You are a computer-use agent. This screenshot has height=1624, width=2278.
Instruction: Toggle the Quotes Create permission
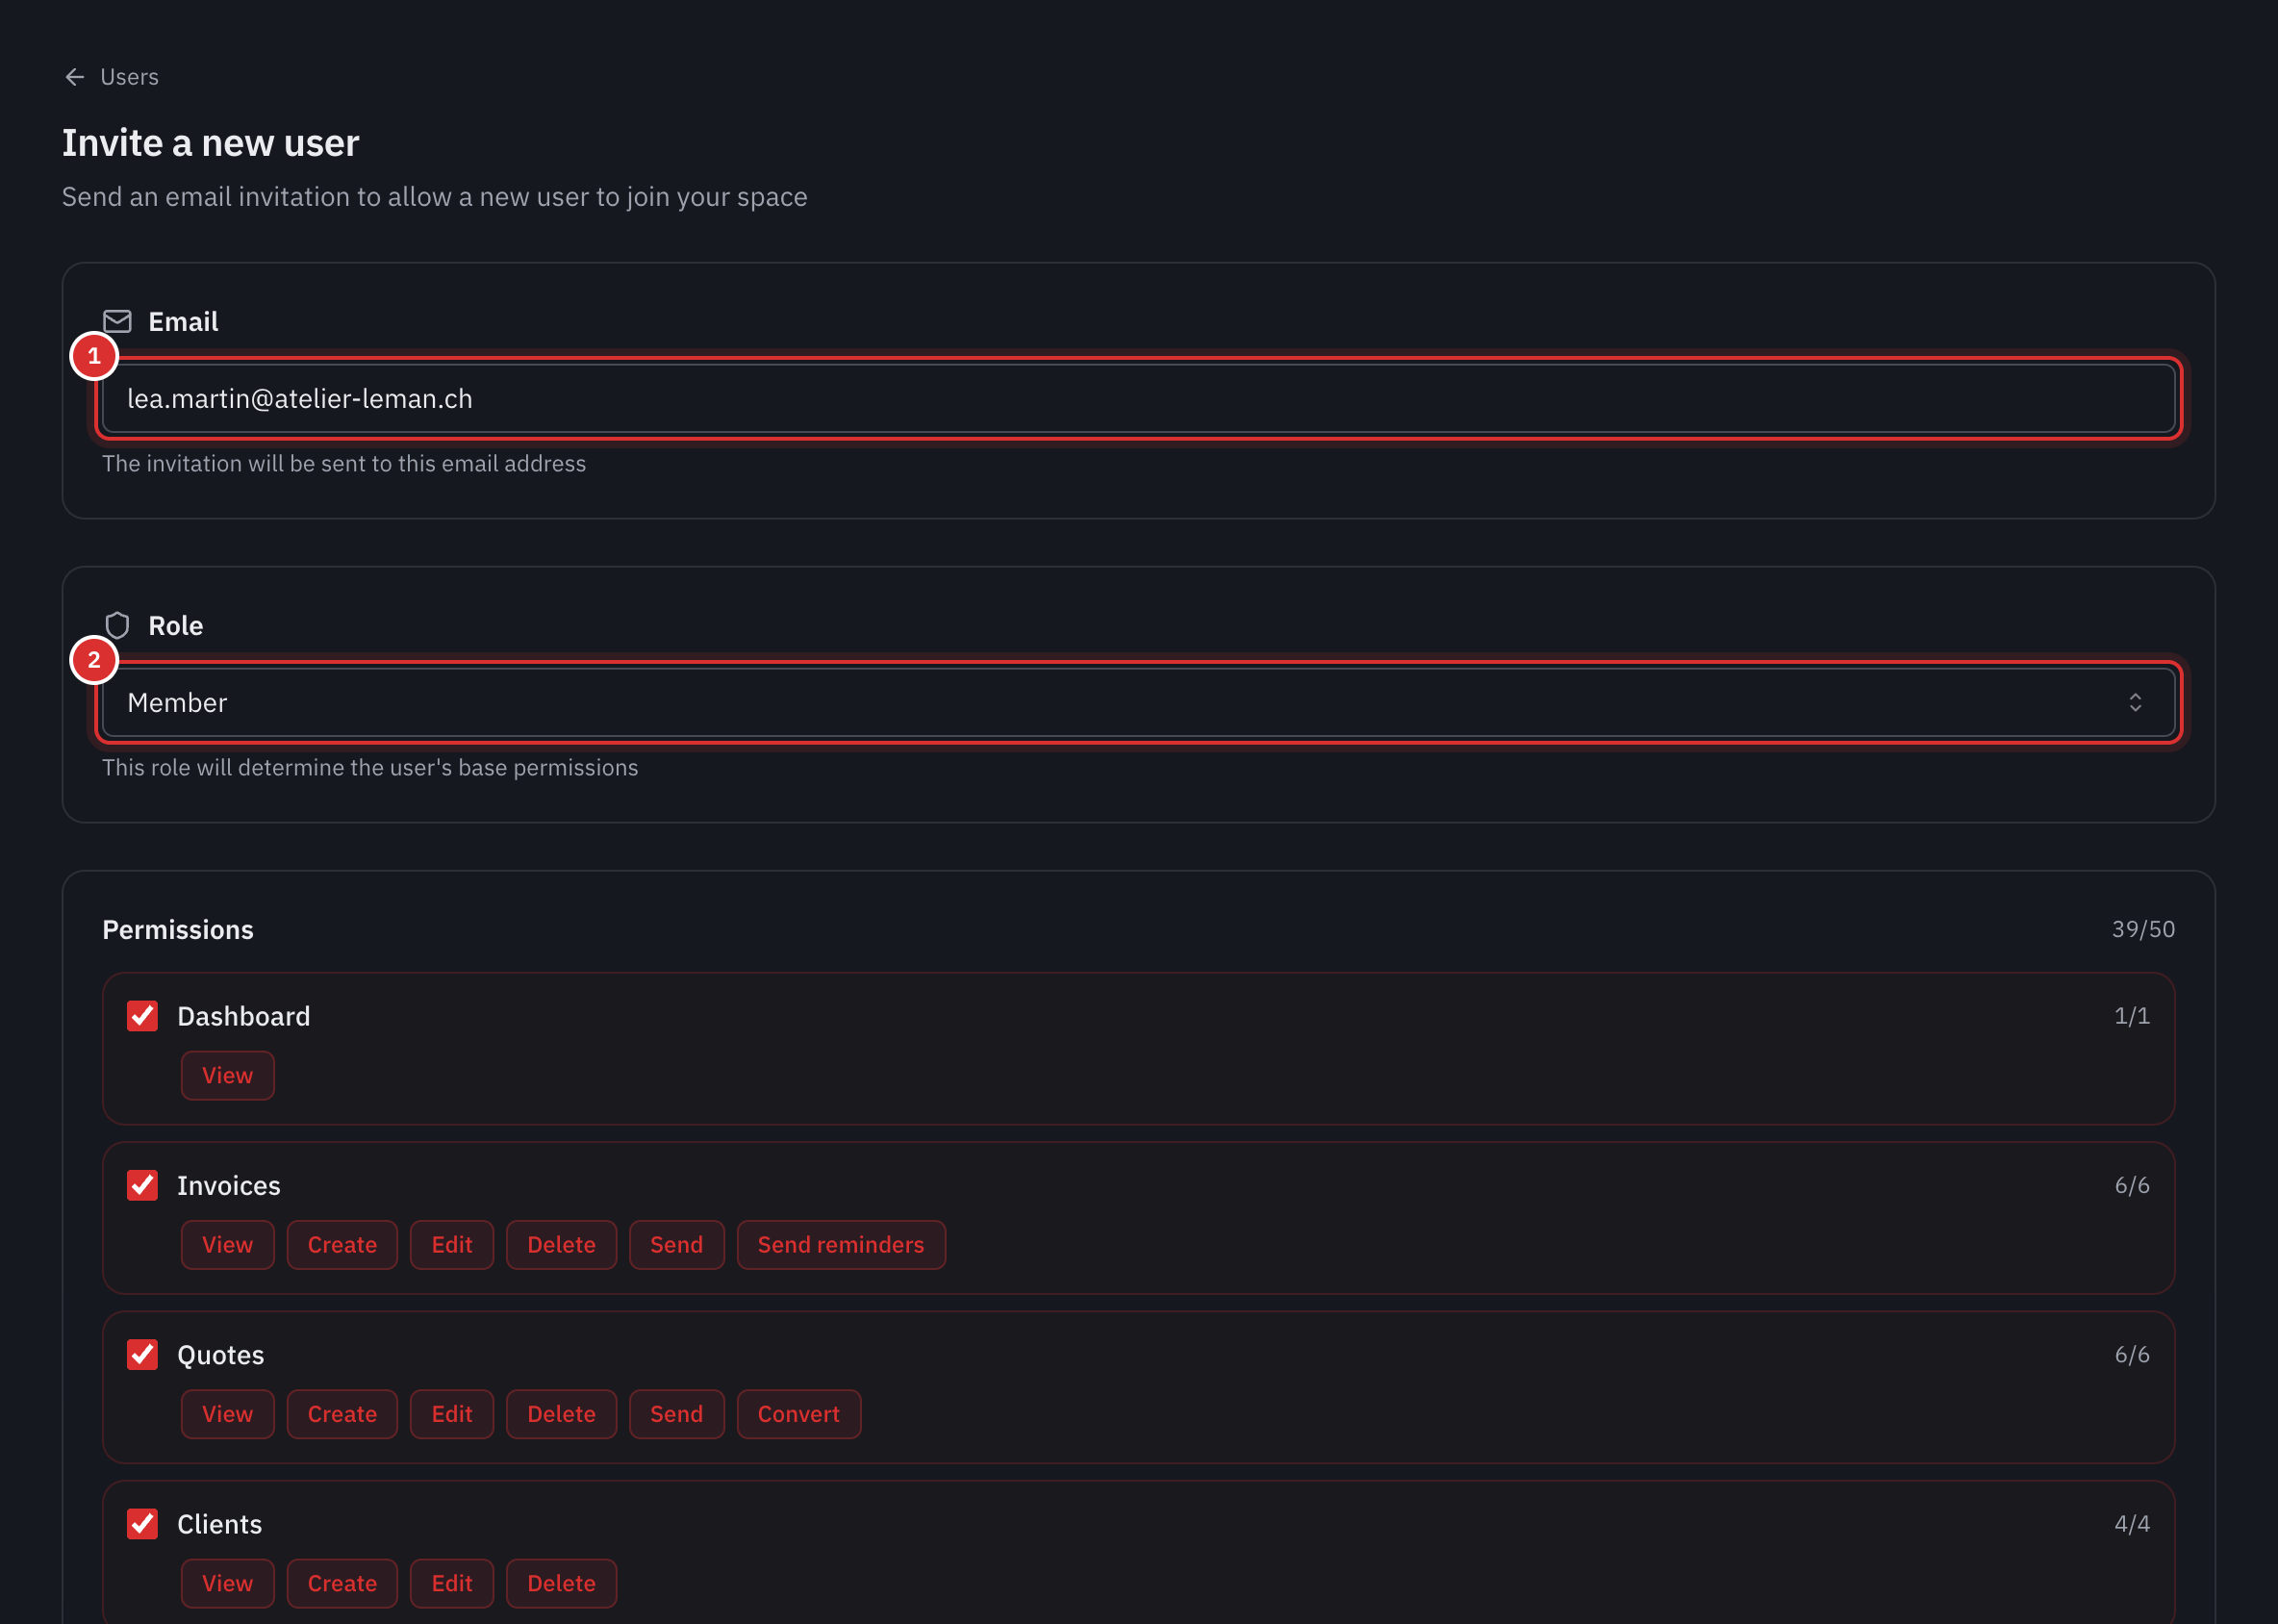point(342,1413)
